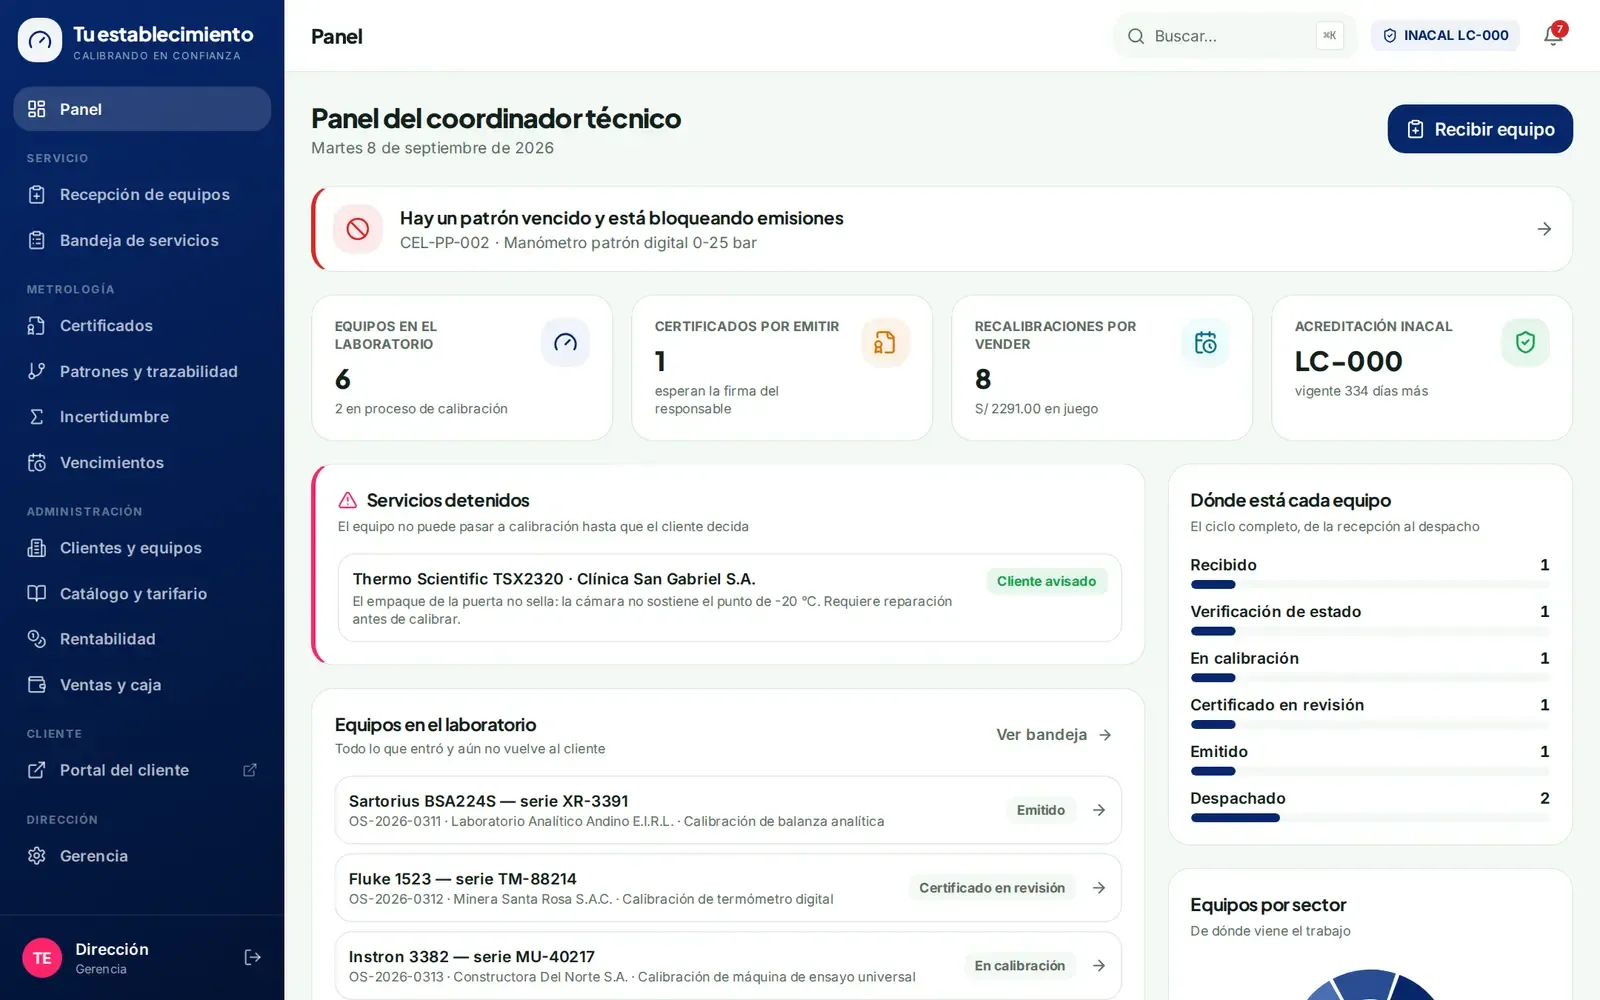Open the arrow for Instron 3382 row
Image resolution: width=1600 pixels, height=1000 pixels.
coord(1099,966)
